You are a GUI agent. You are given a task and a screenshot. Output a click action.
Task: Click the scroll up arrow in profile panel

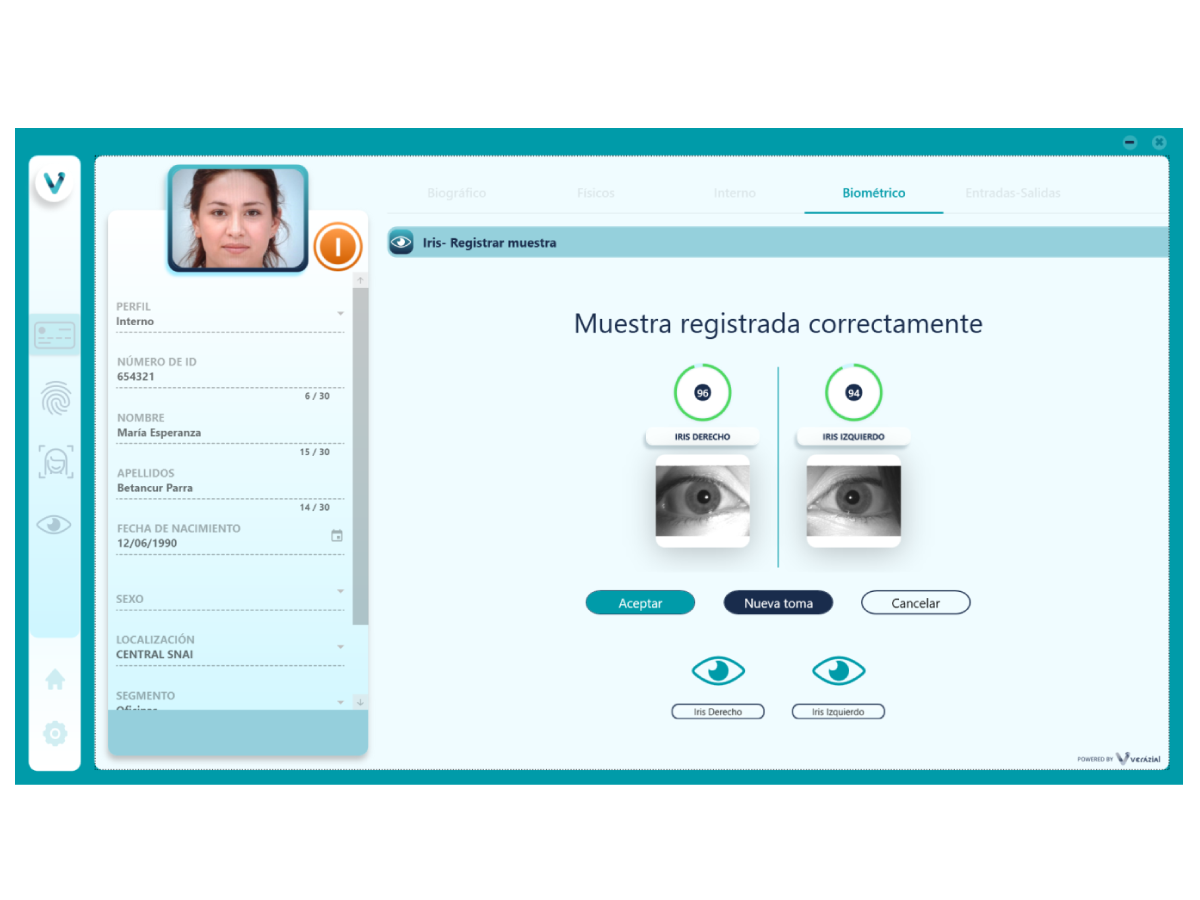coord(361,280)
